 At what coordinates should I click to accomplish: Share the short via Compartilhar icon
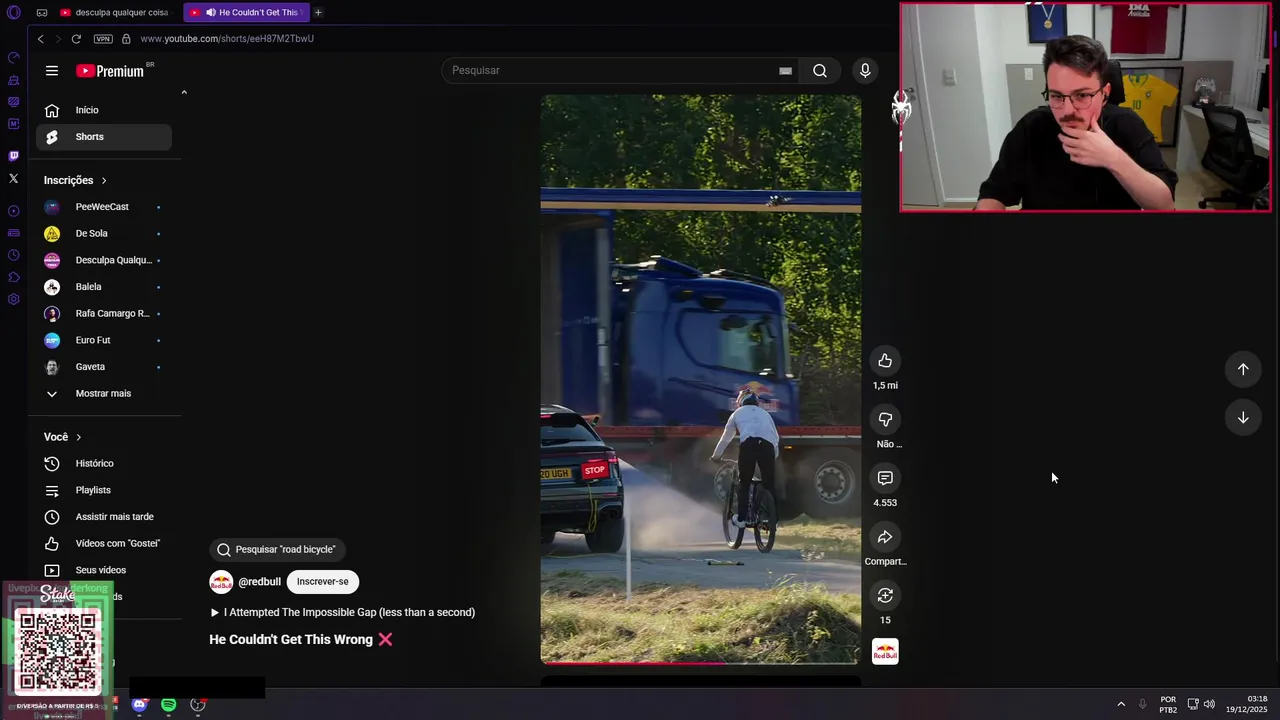[885, 537]
